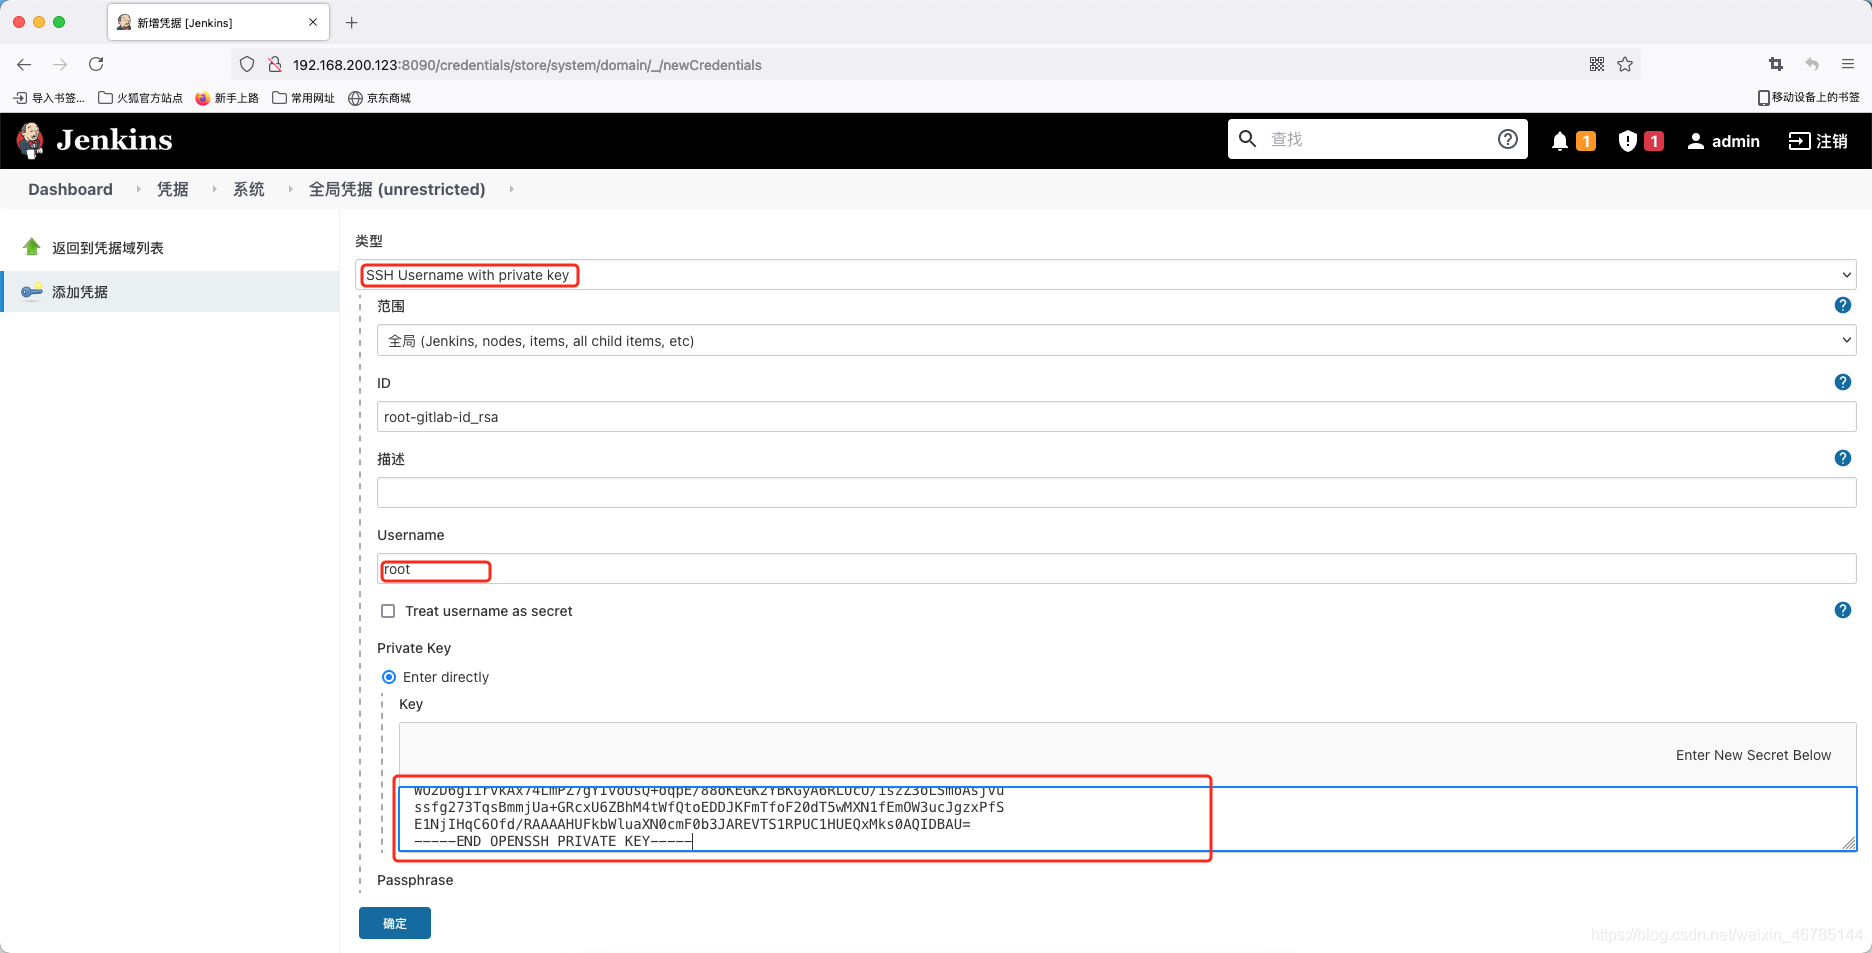Click the green up arrow back icon
The height and width of the screenshot is (953, 1872).
click(32, 247)
